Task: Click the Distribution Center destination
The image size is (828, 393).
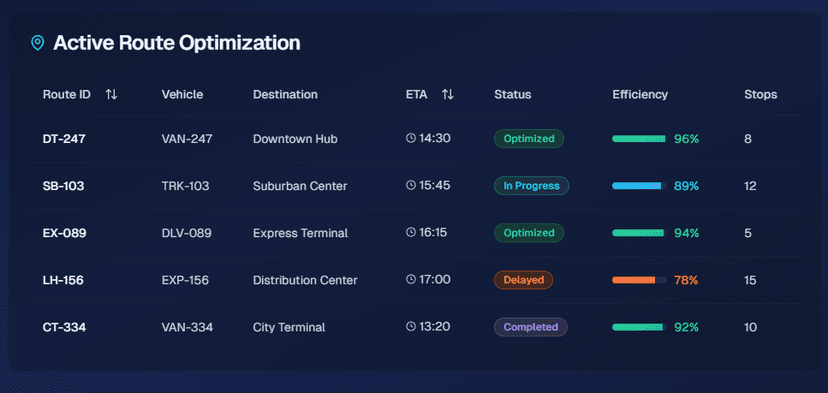Action: [305, 280]
